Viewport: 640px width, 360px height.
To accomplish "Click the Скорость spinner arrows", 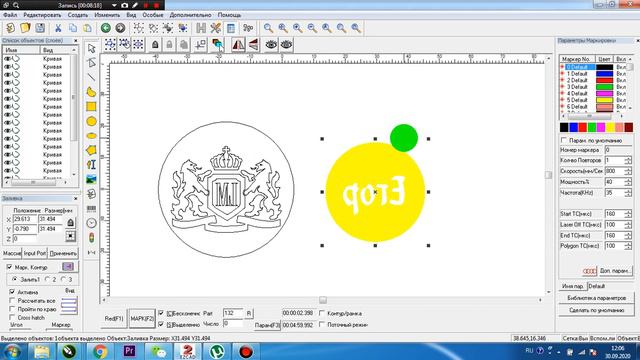I will [x=628, y=171].
